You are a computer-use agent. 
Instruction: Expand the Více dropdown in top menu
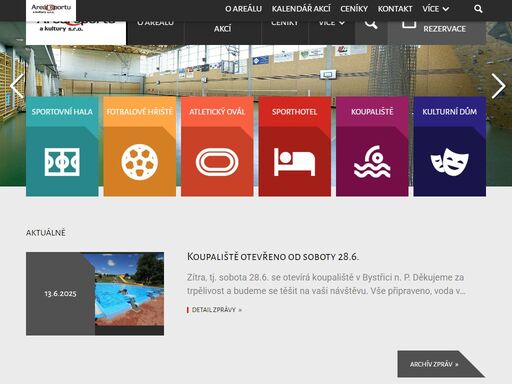click(435, 9)
